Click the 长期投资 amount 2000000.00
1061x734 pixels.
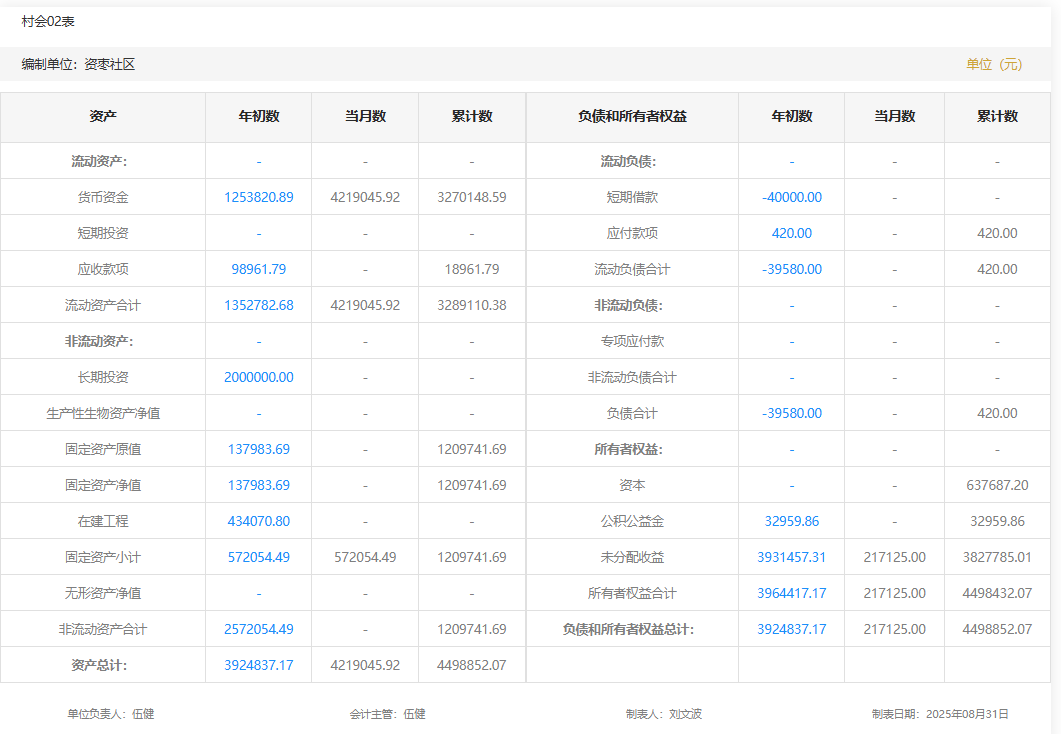pos(258,377)
